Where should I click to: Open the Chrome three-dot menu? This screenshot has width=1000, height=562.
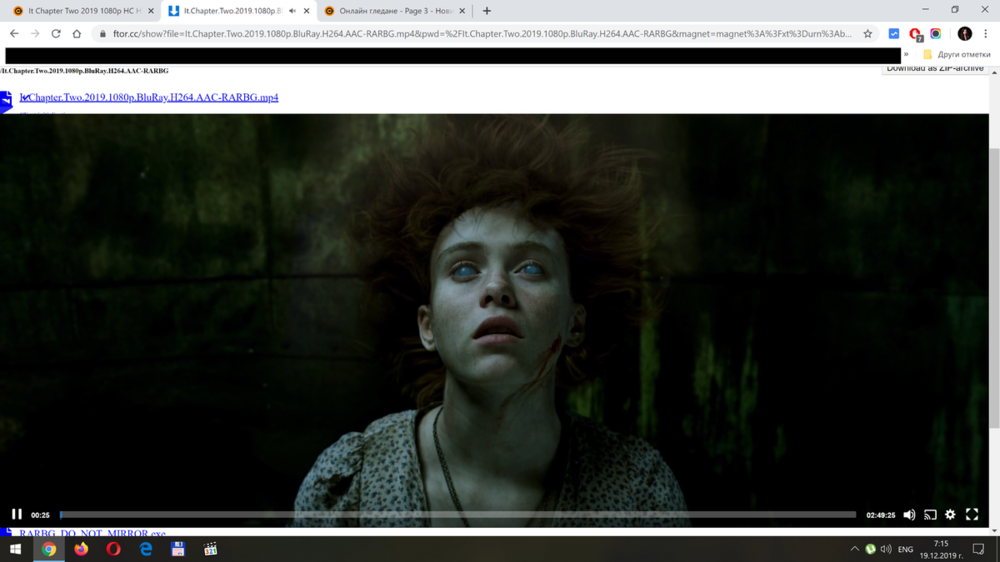coord(985,33)
